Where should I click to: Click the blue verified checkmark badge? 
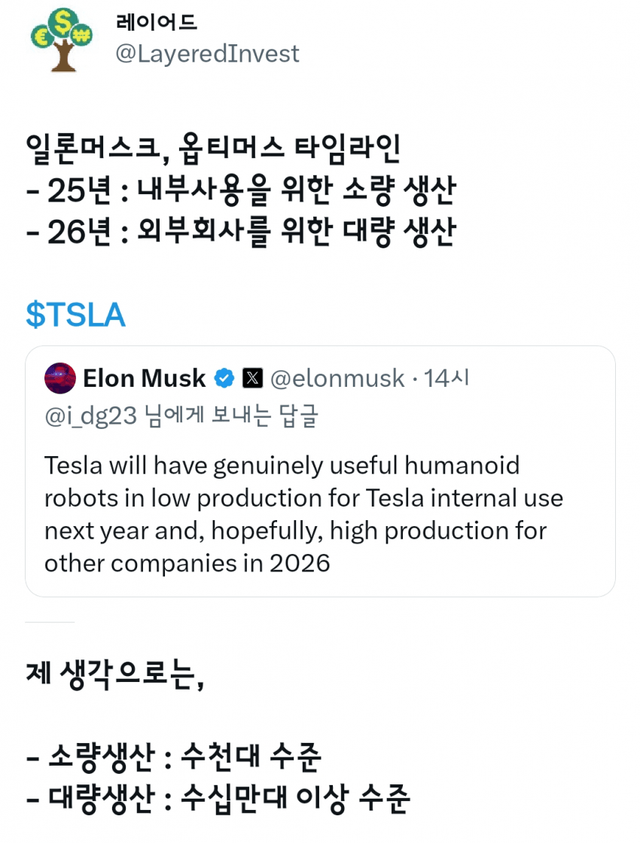[x=226, y=379]
